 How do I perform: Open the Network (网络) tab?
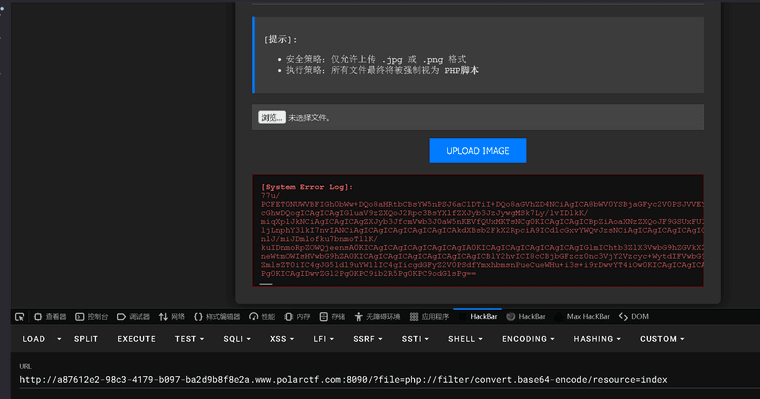tap(172, 317)
